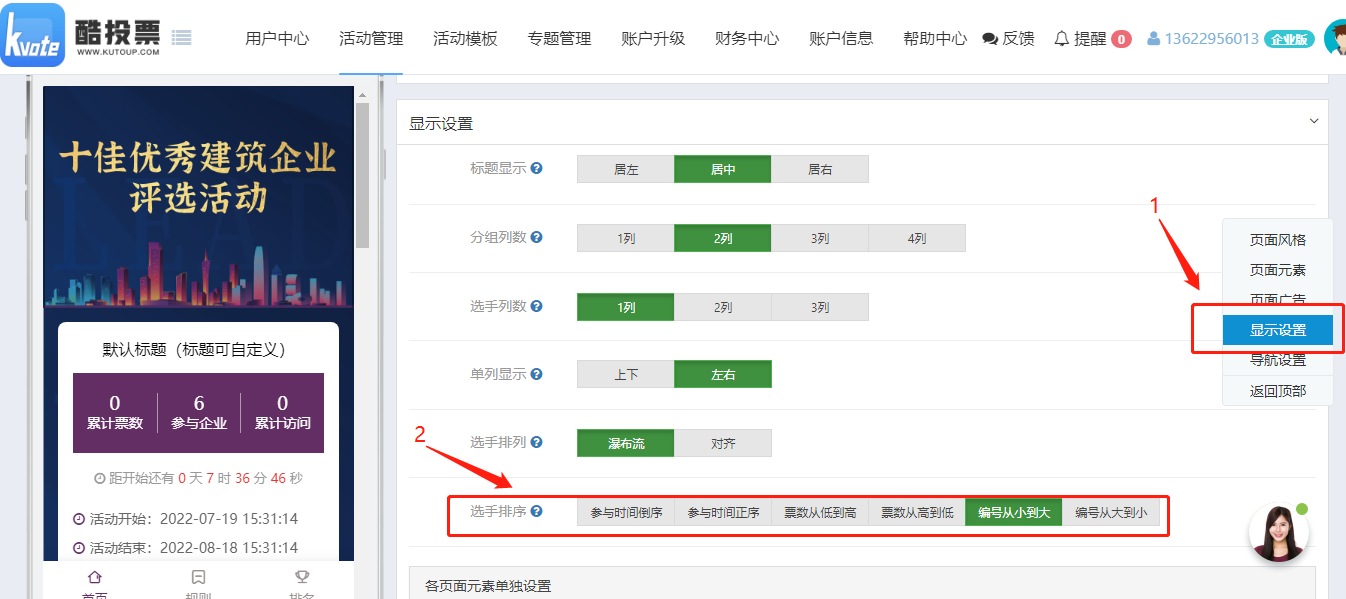Click the activity banner image in preview
1346x599 pixels.
tap(198, 198)
